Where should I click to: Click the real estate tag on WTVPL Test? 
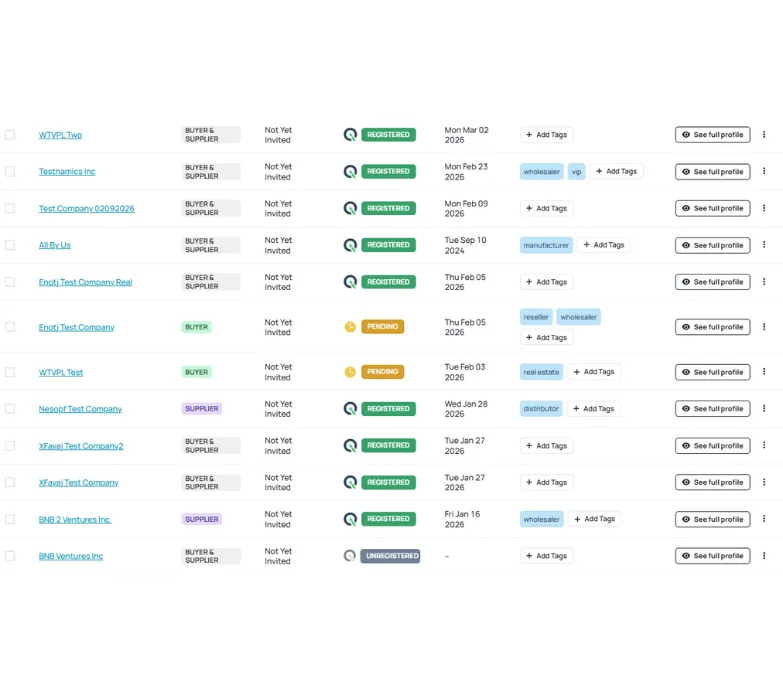click(x=541, y=372)
